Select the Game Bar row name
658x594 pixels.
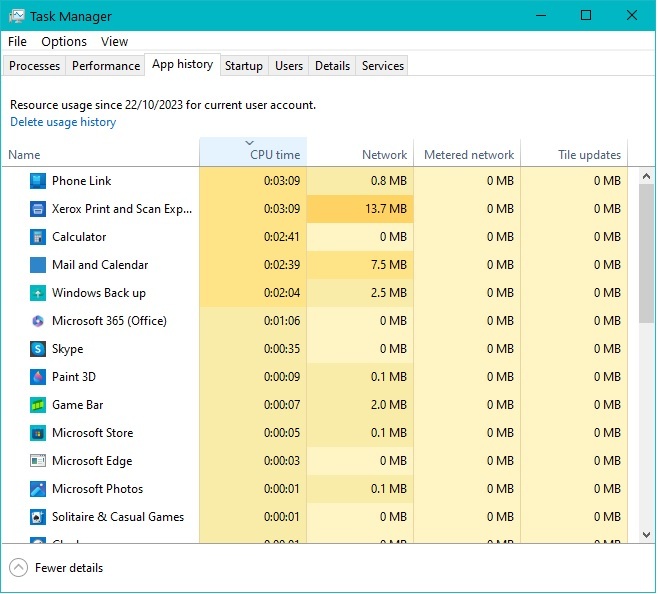click(78, 405)
